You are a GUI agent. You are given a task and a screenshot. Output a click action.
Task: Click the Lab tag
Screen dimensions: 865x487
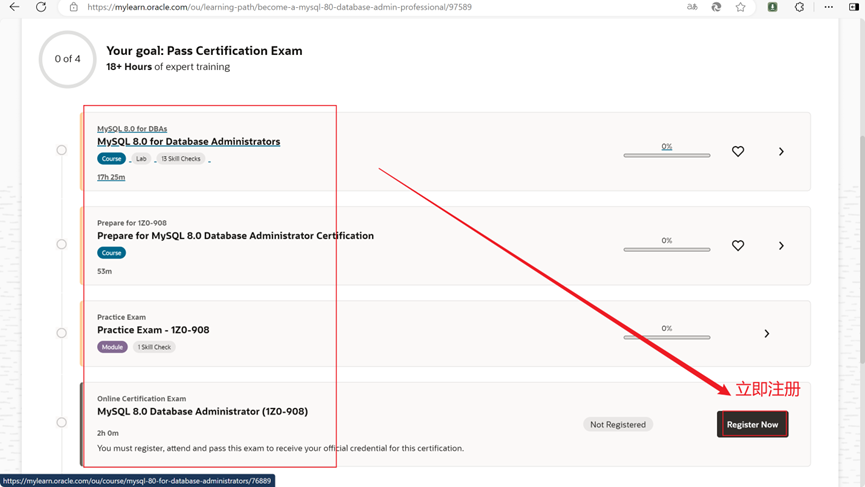pyautogui.click(x=141, y=158)
